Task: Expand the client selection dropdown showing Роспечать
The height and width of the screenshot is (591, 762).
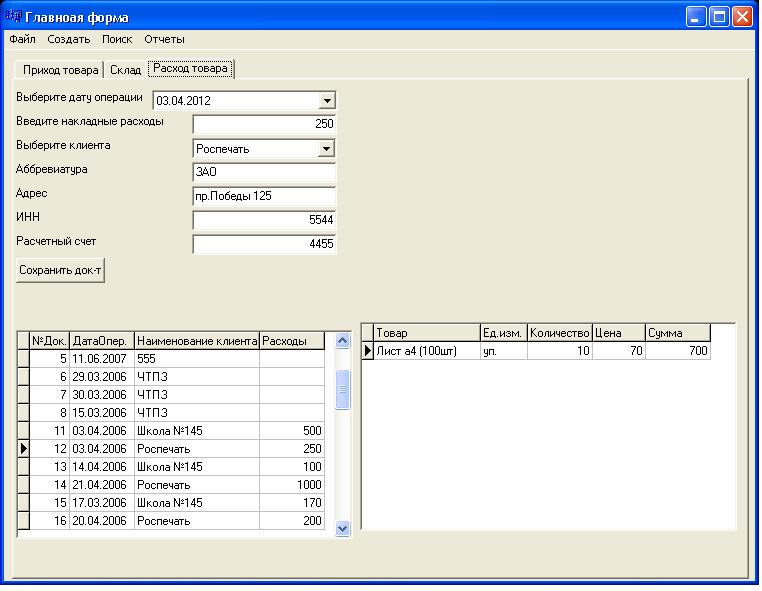Action: (x=326, y=149)
